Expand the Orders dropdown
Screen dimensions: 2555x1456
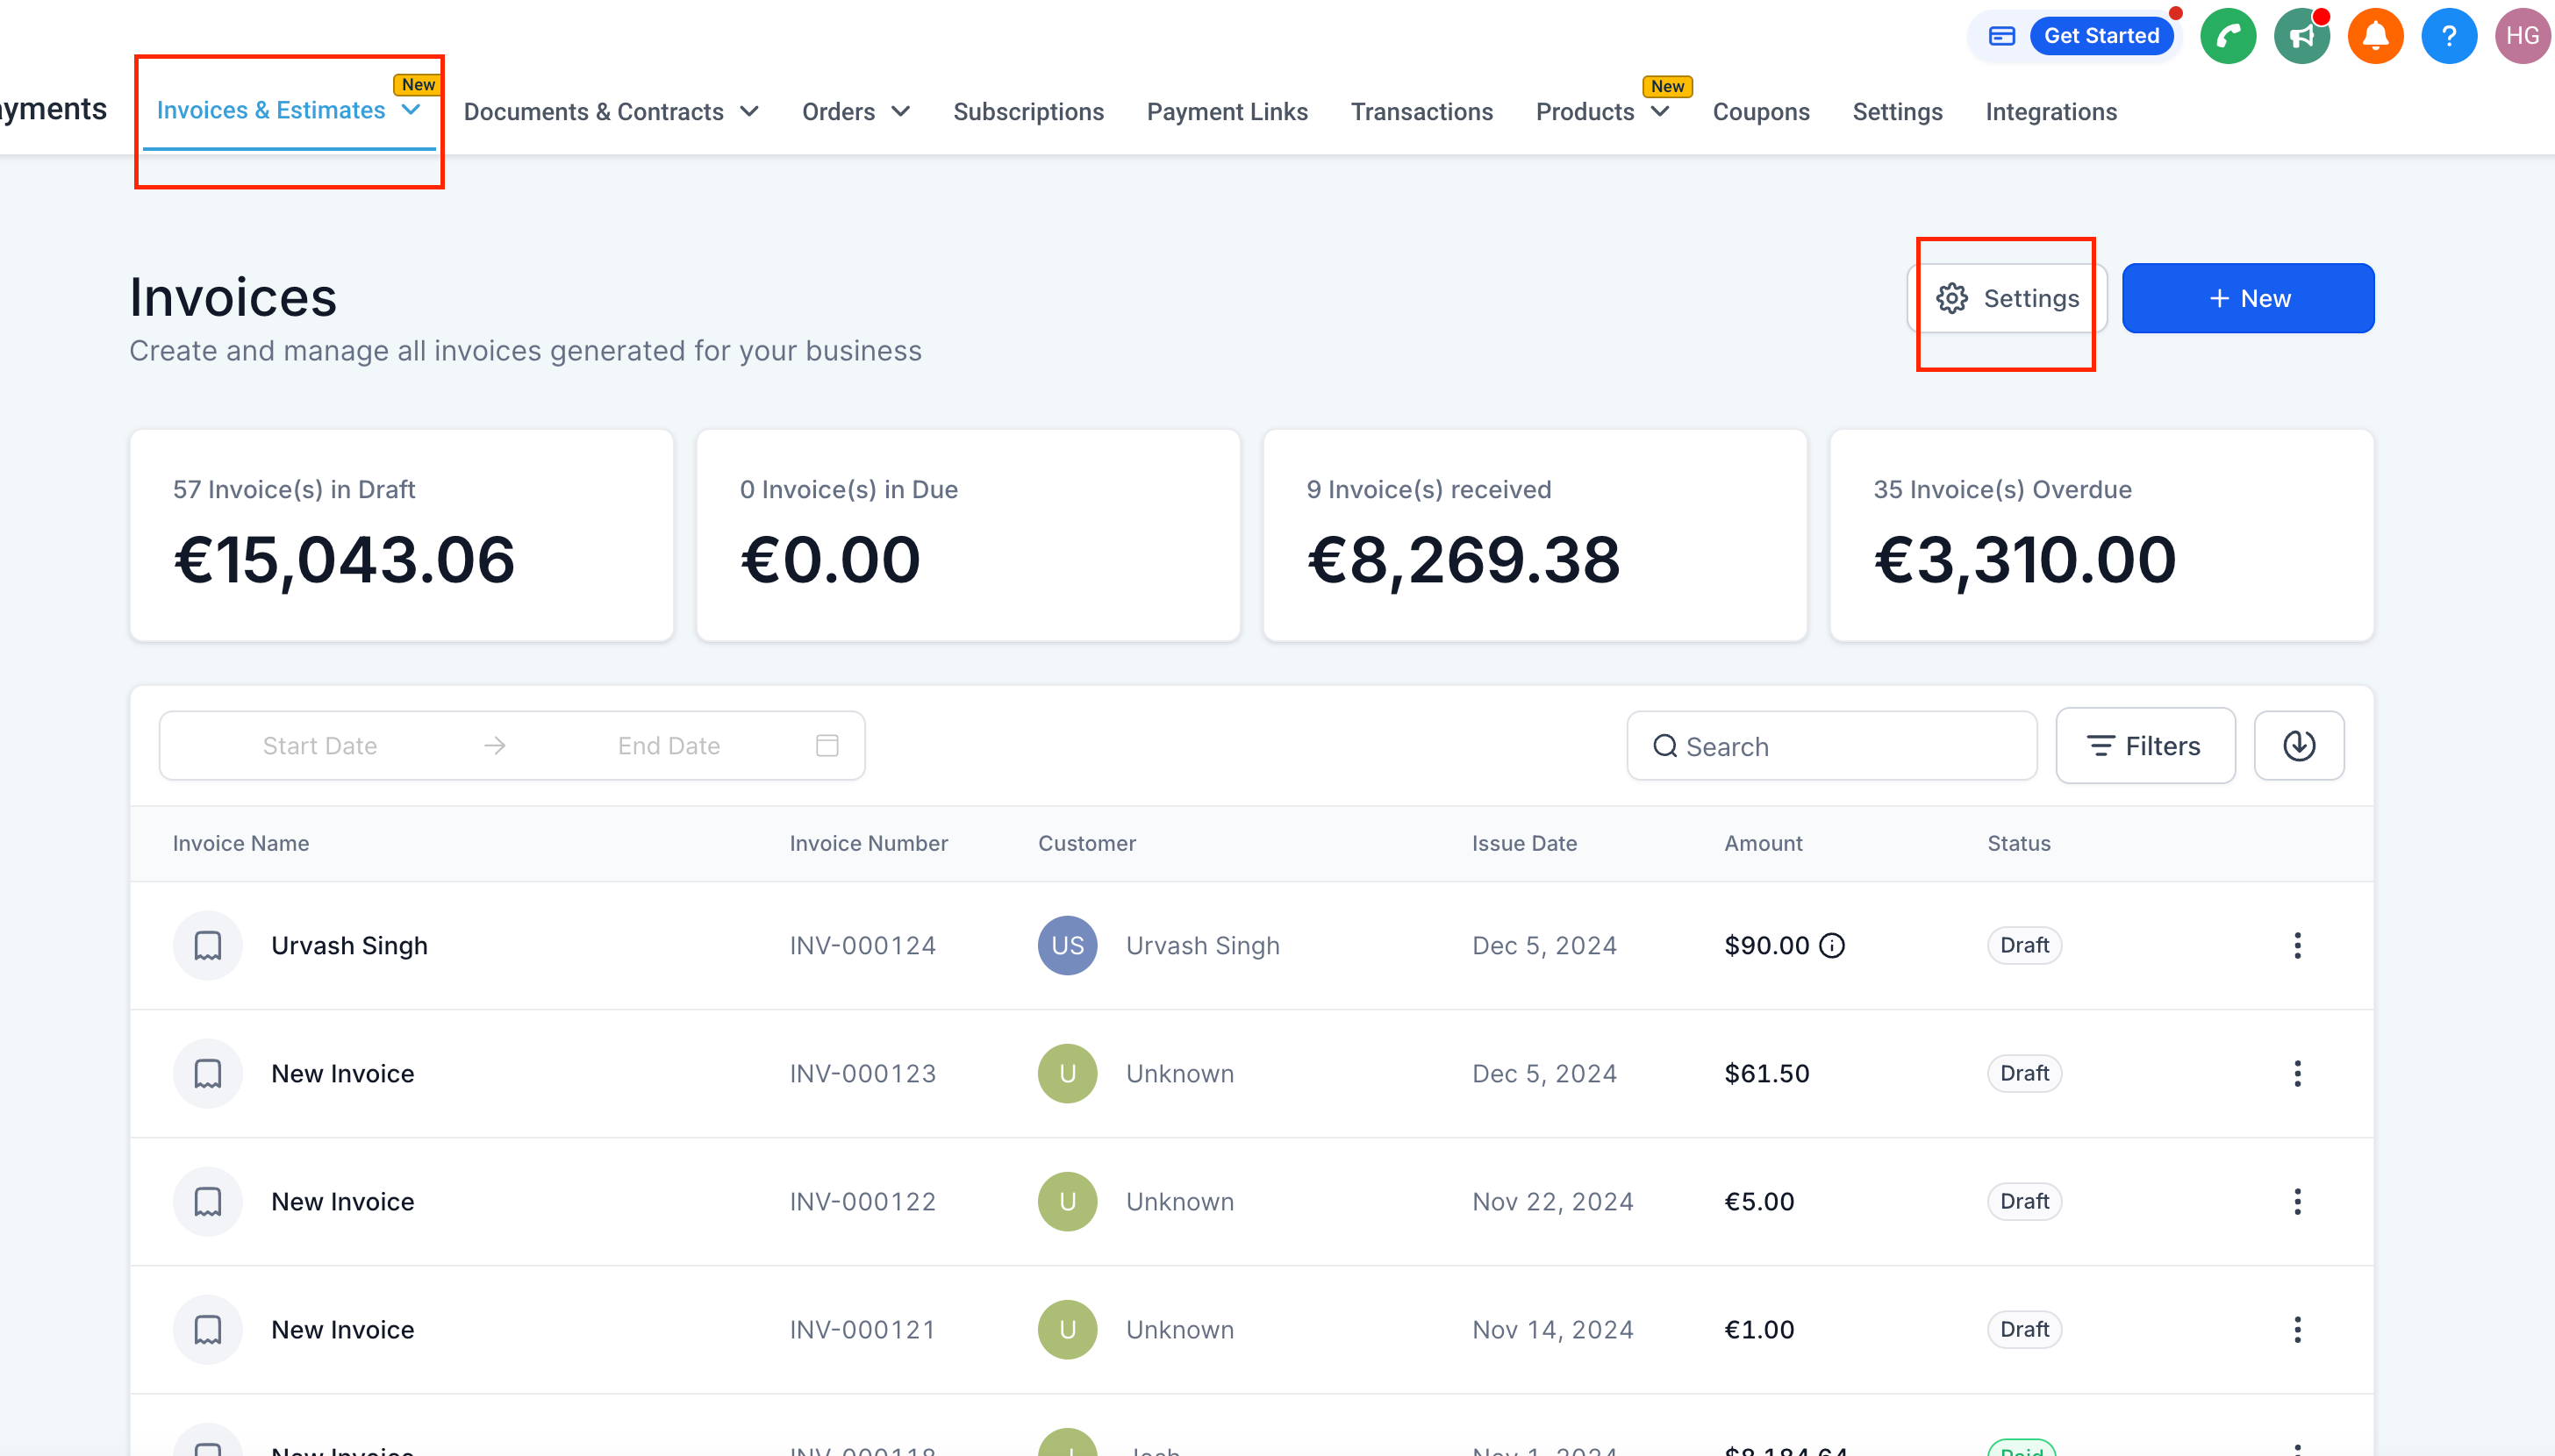(x=856, y=112)
